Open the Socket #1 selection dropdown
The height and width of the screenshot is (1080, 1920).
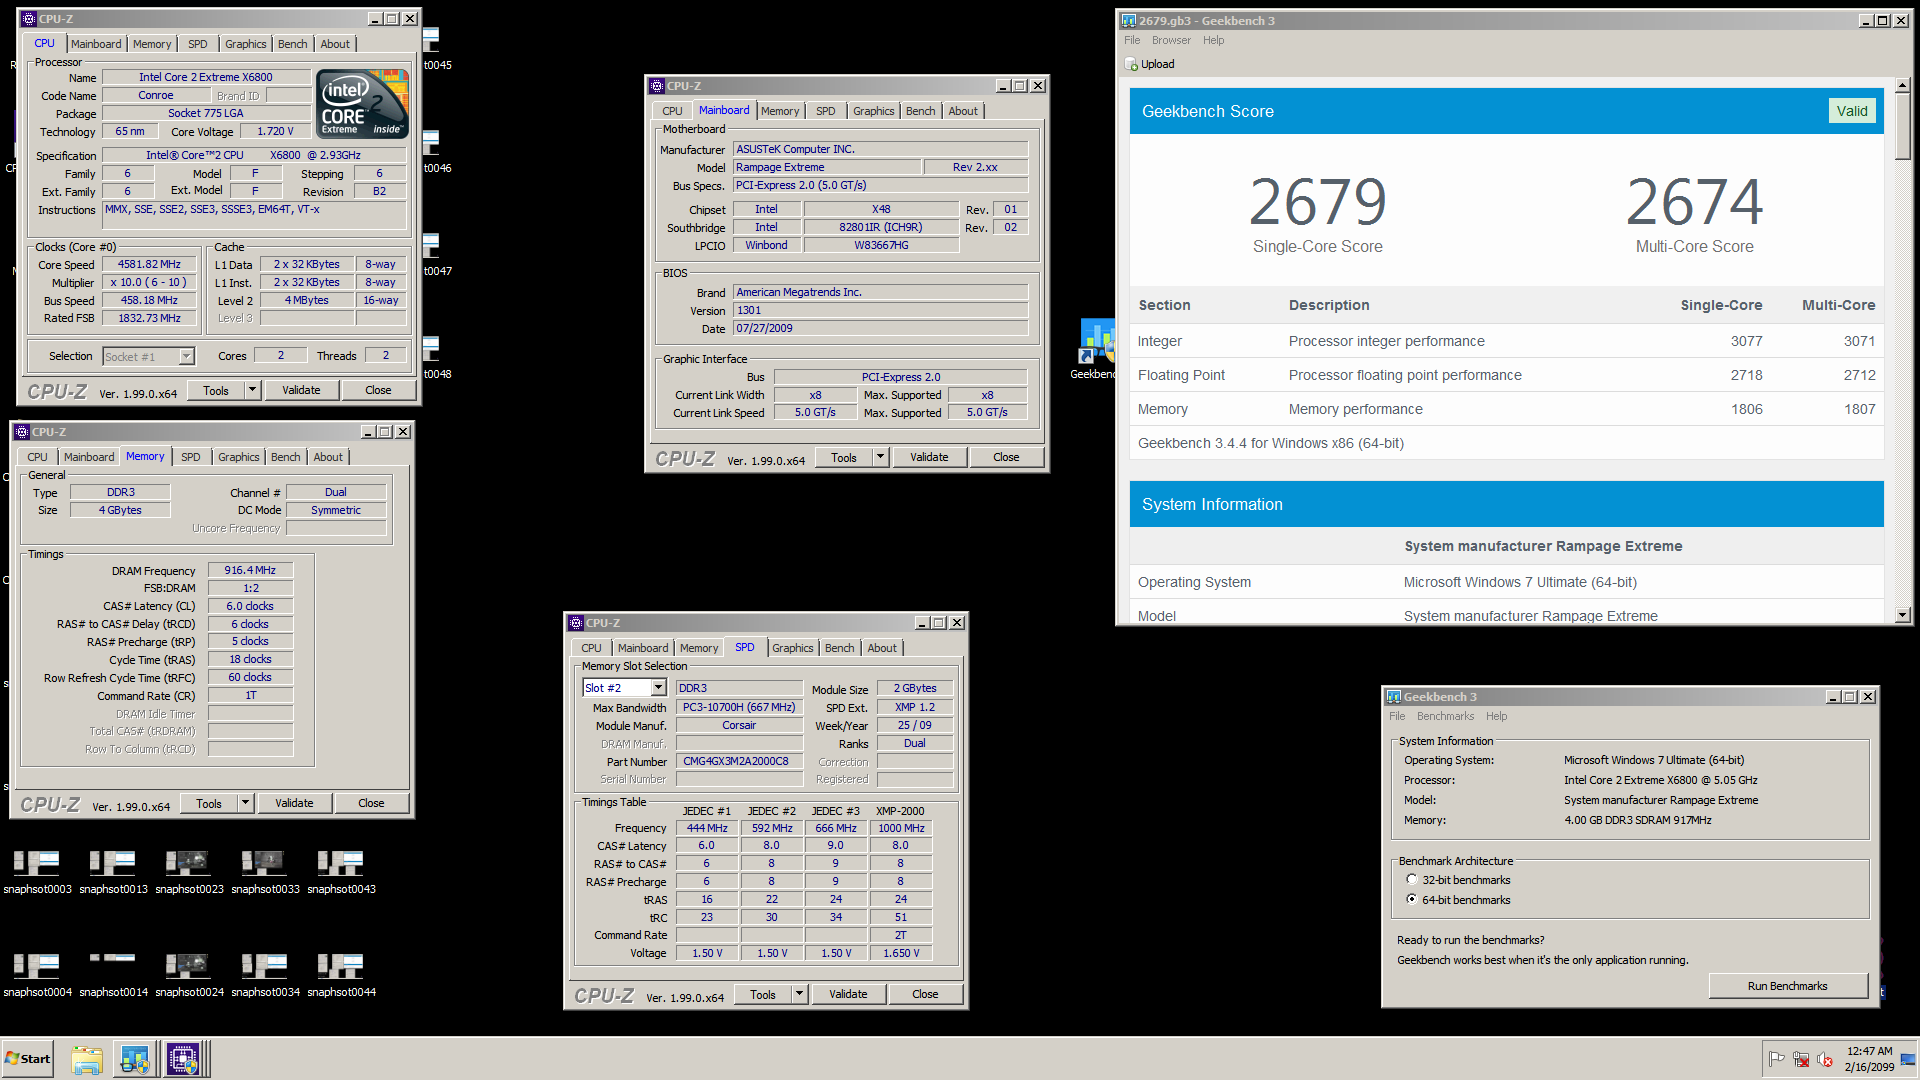pos(186,356)
